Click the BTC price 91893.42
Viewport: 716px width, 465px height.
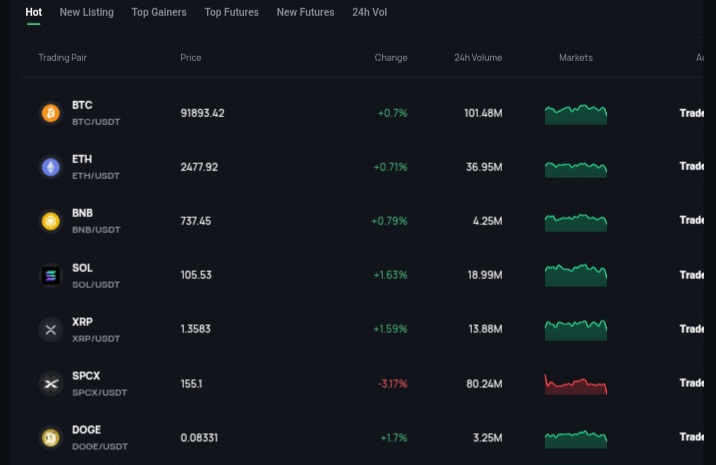pyautogui.click(x=202, y=113)
